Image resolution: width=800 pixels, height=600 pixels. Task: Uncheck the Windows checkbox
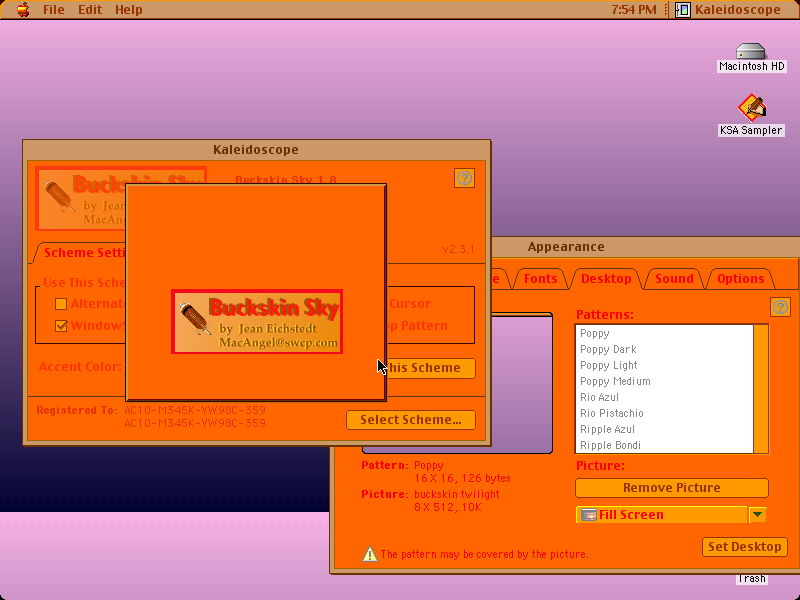[61, 326]
